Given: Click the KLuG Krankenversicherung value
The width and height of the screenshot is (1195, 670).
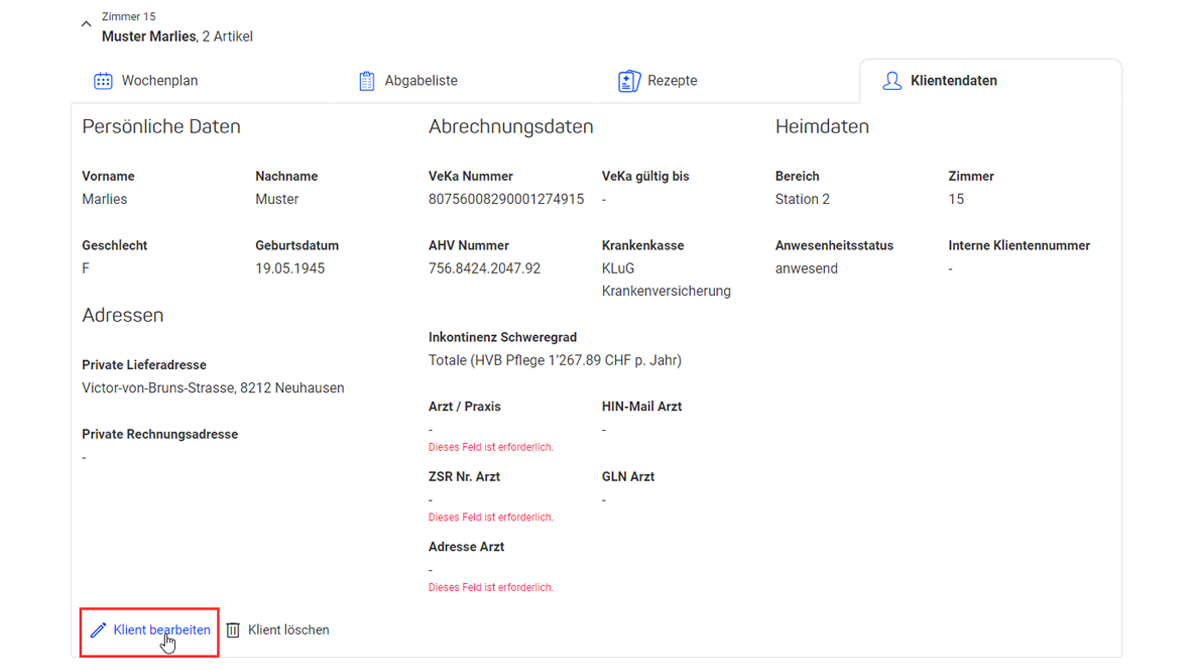Looking at the screenshot, I should point(666,280).
